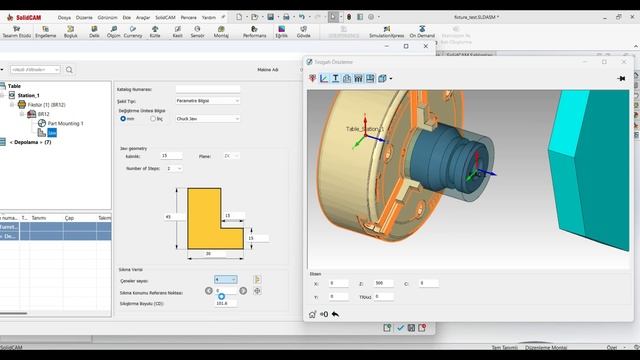Click the home view icon below viewer

pos(312,314)
